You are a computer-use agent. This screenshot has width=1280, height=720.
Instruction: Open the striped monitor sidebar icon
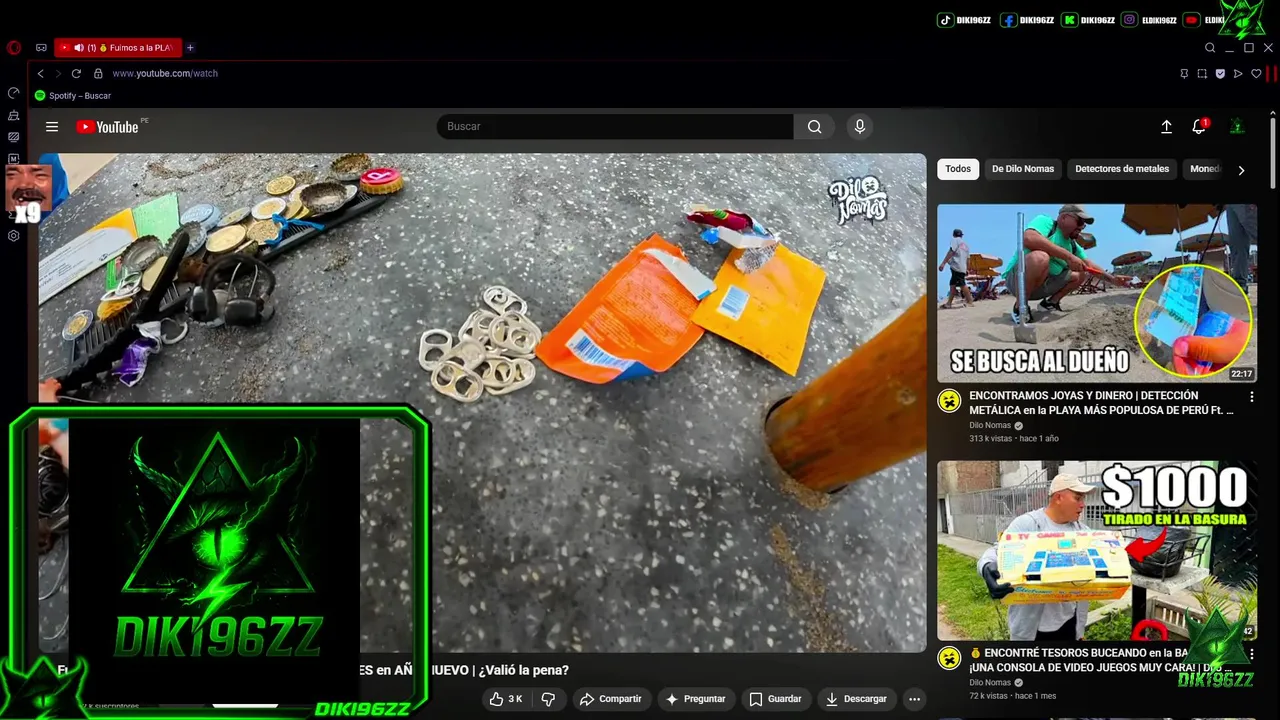point(14,137)
